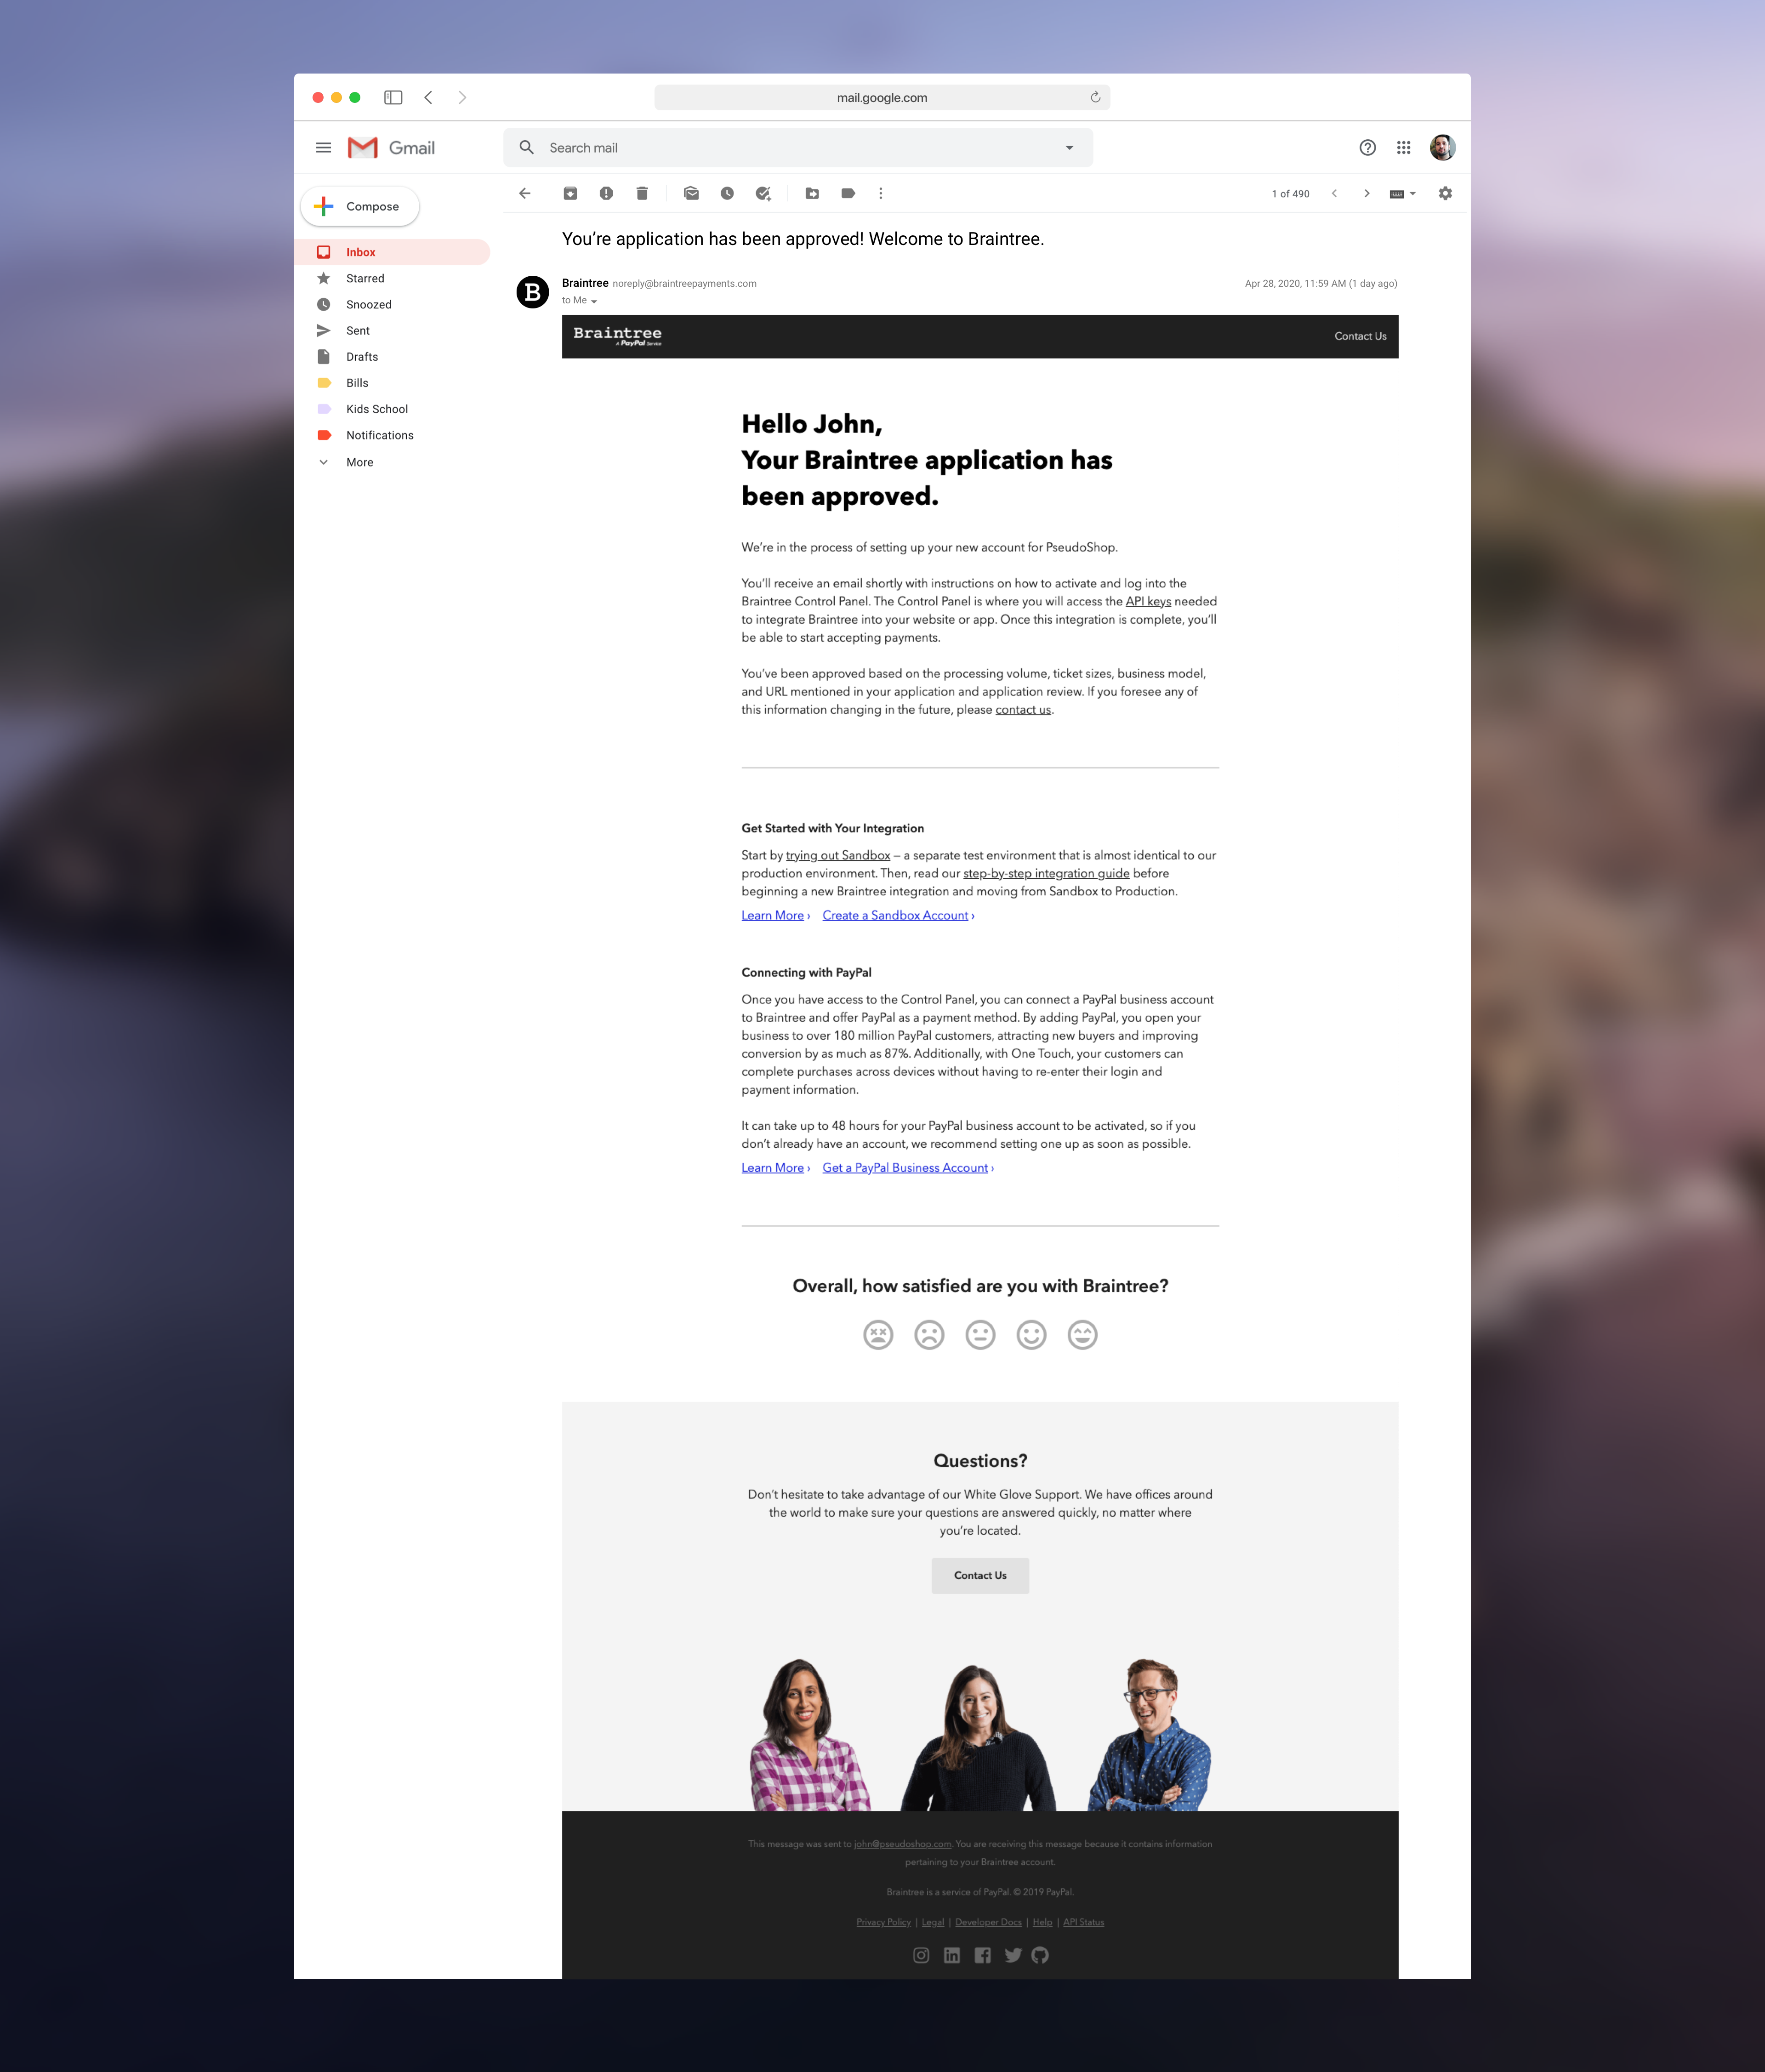Click the browser address bar mail.google.com
This screenshot has width=1765, height=2072.
(882, 98)
